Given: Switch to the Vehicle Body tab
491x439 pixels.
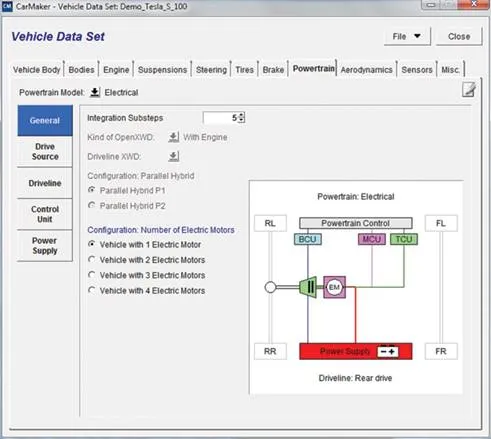Looking at the screenshot, I should click(x=37, y=70).
